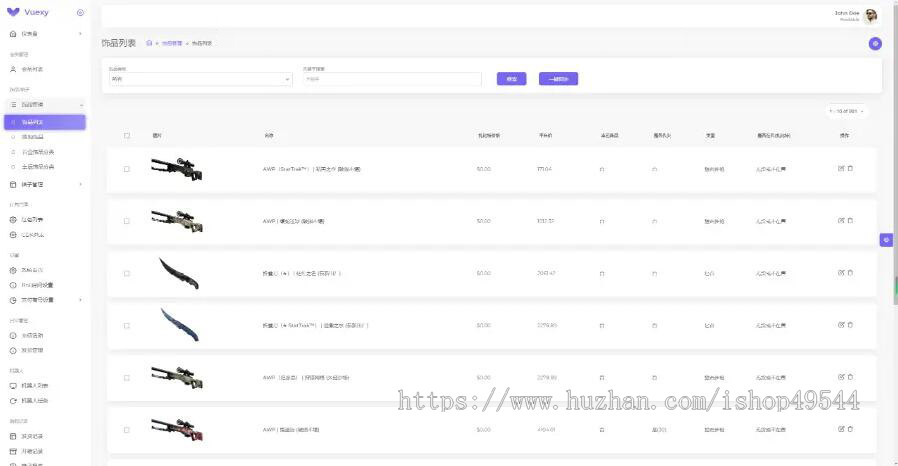Check the red AWP row checkbox

tap(127, 430)
